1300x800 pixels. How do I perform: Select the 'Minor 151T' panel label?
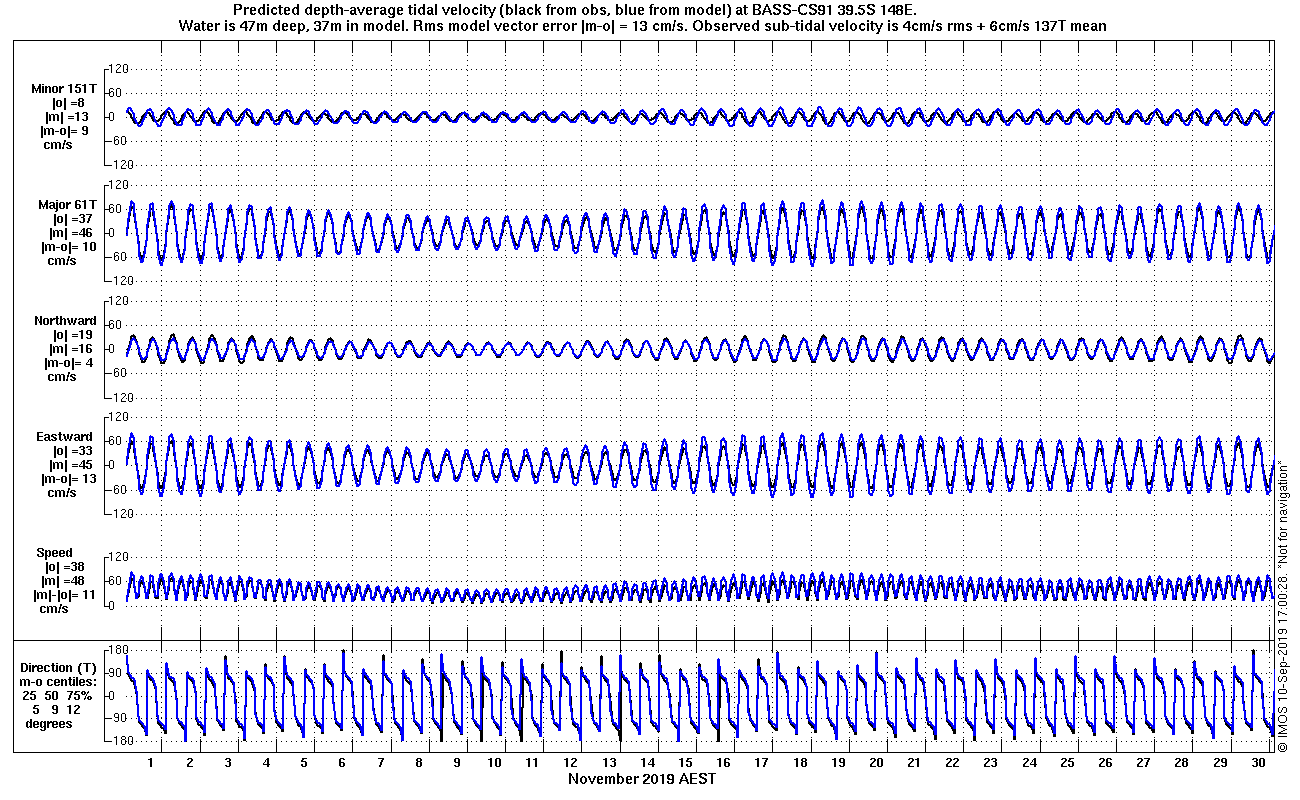(64, 89)
